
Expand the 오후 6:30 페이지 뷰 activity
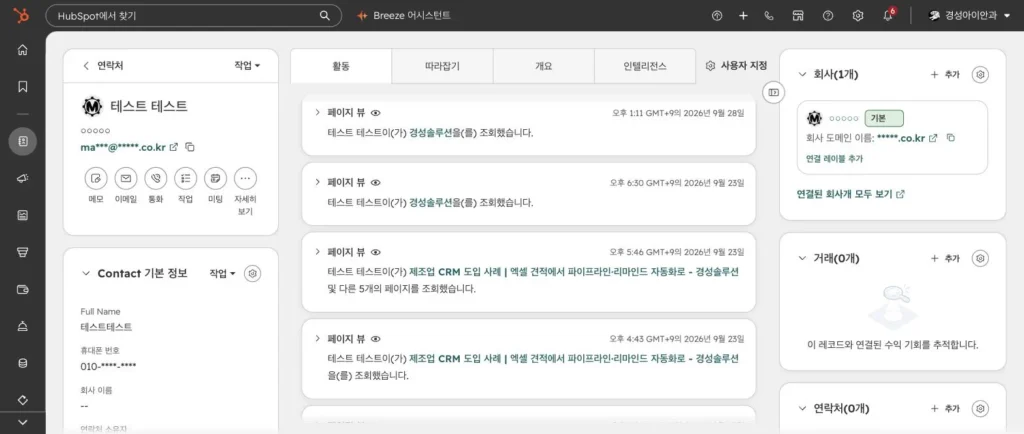317,182
